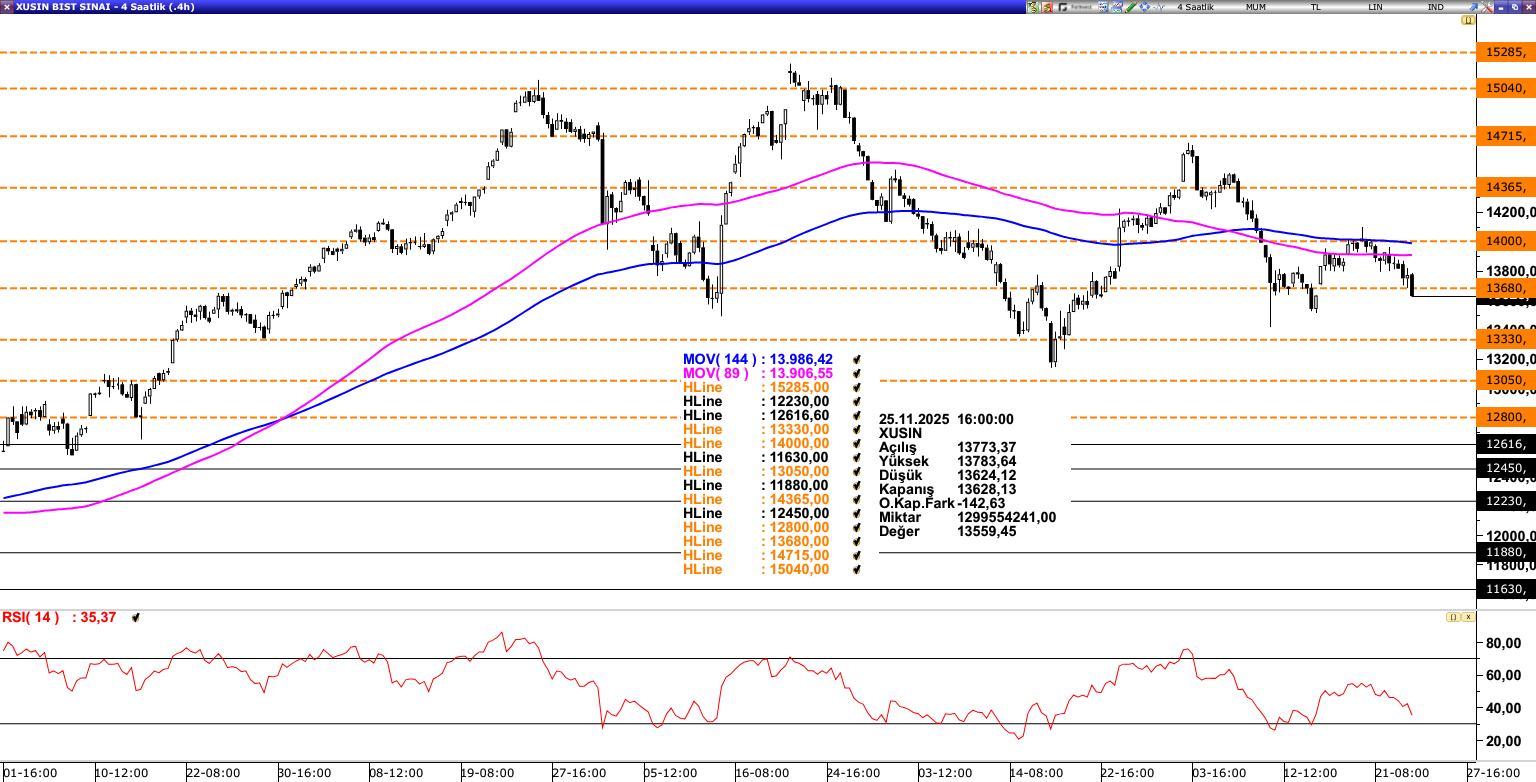Toggle the MOV(89) indicator checkmark
The height and width of the screenshot is (782, 1536).
[856, 373]
